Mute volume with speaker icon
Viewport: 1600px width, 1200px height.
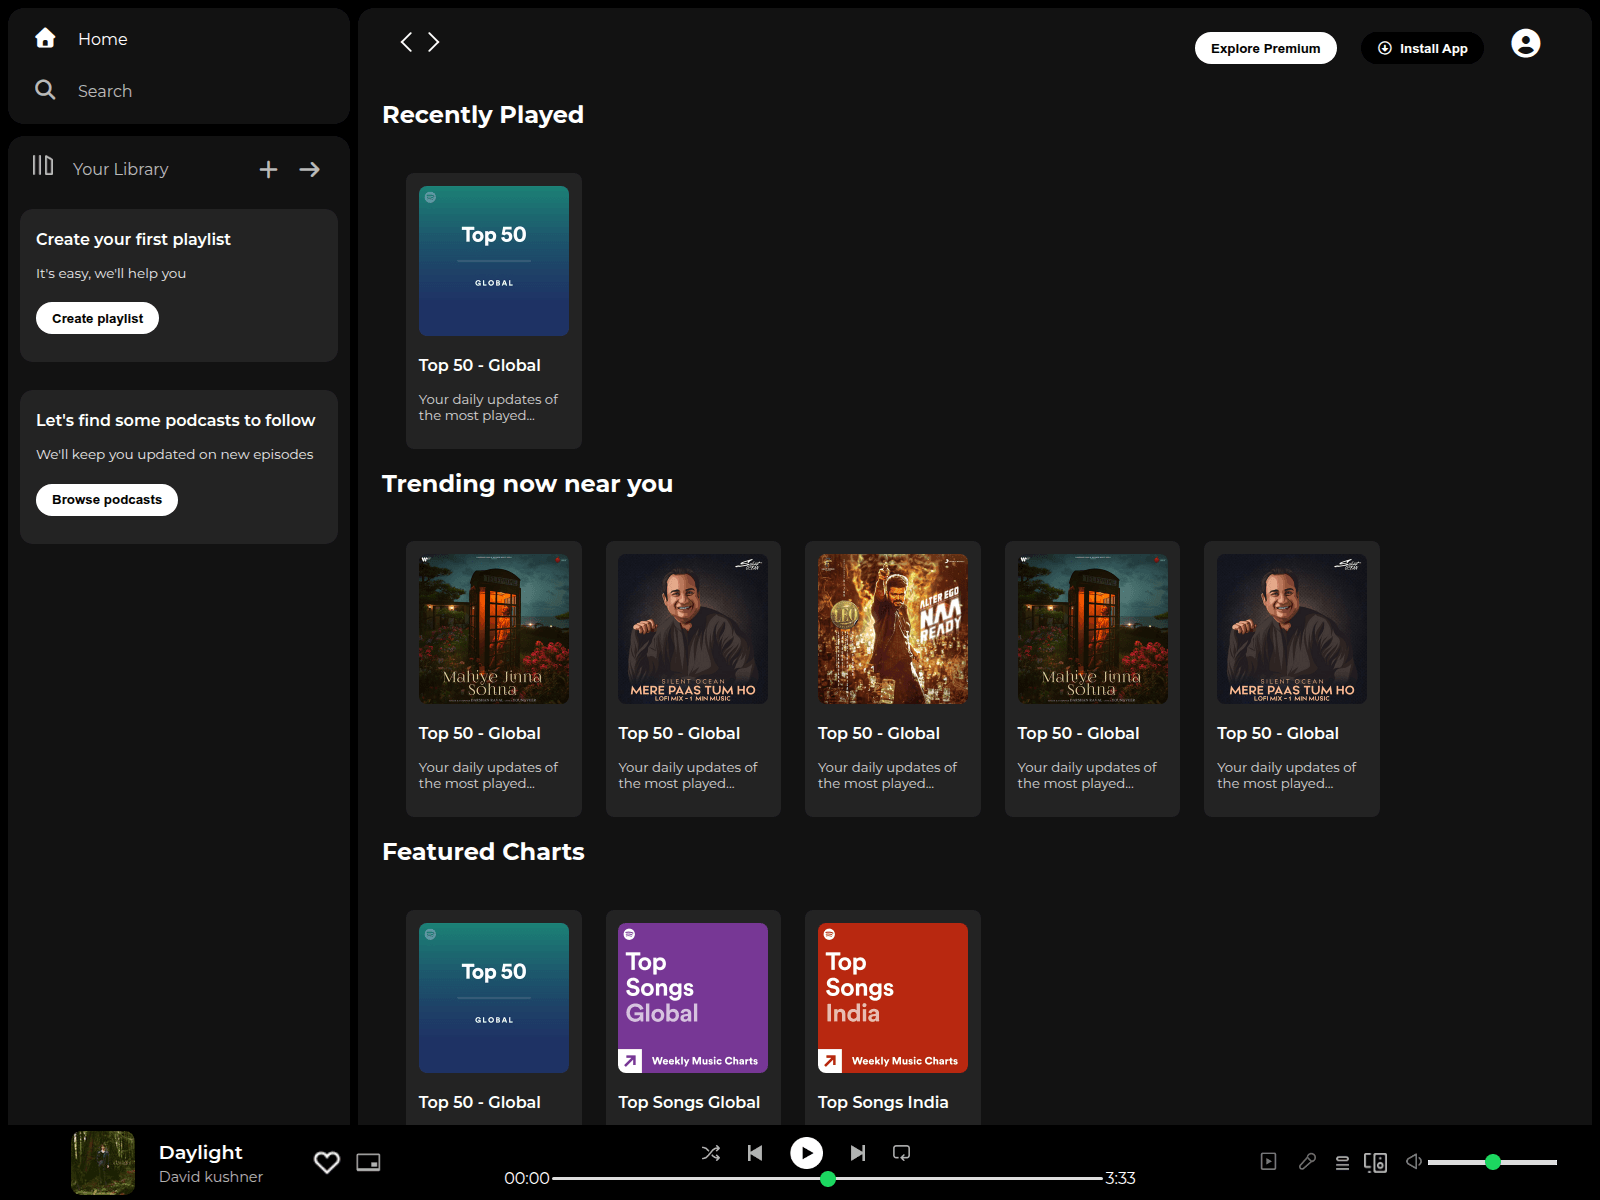pyautogui.click(x=1414, y=1161)
